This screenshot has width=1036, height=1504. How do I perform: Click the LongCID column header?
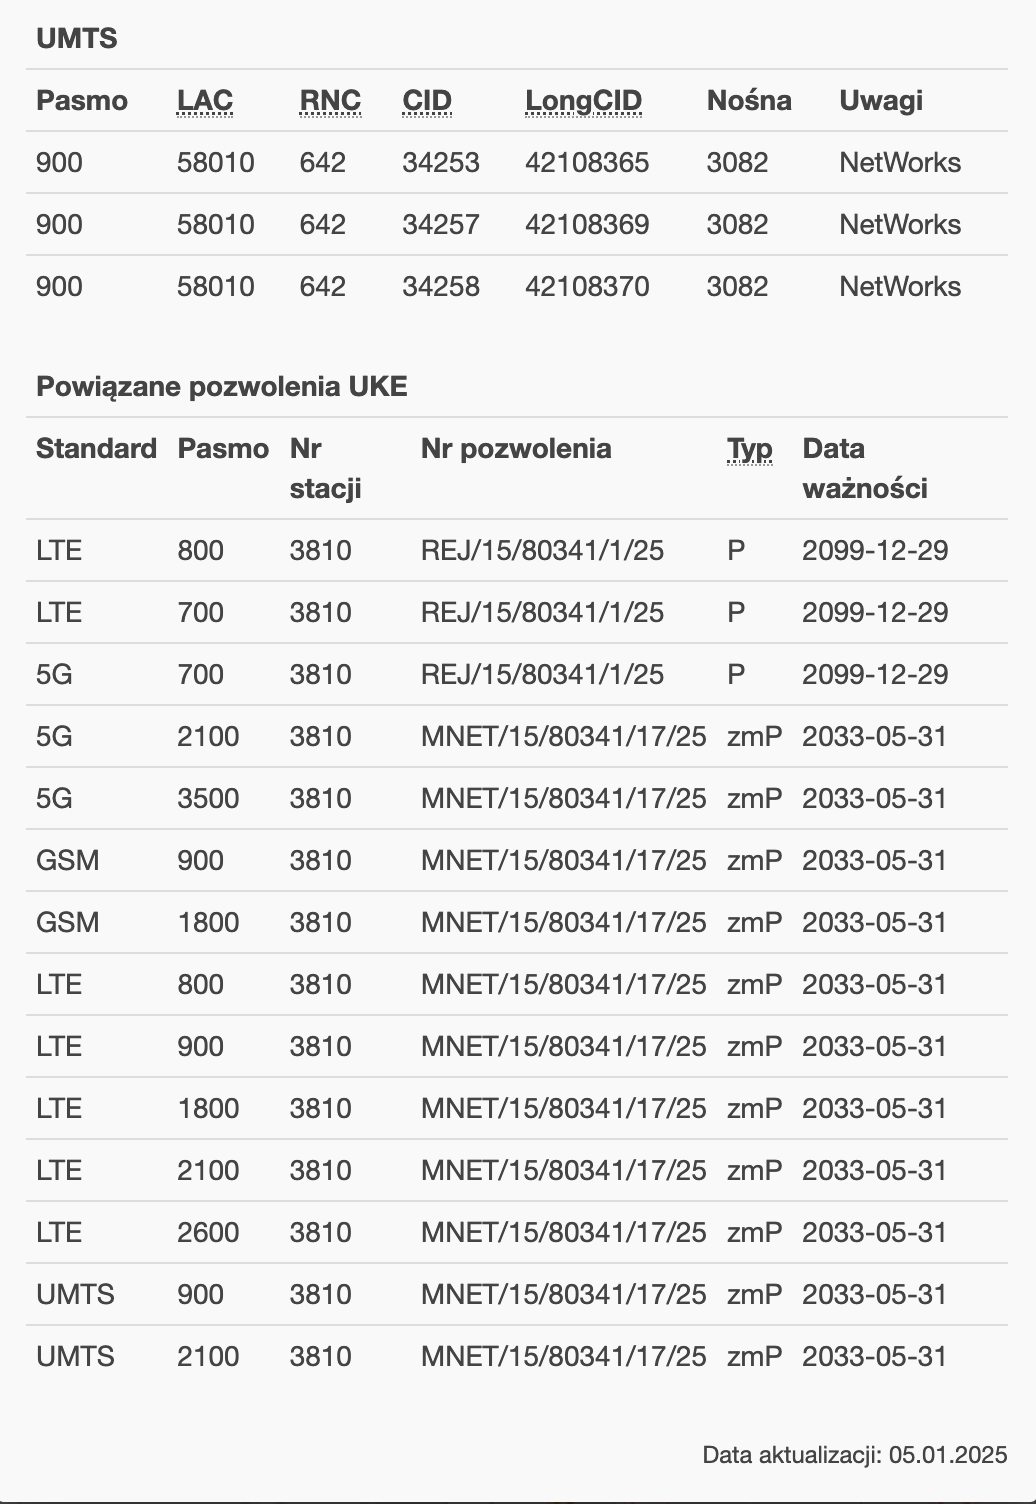pyautogui.click(x=584, y=101)
